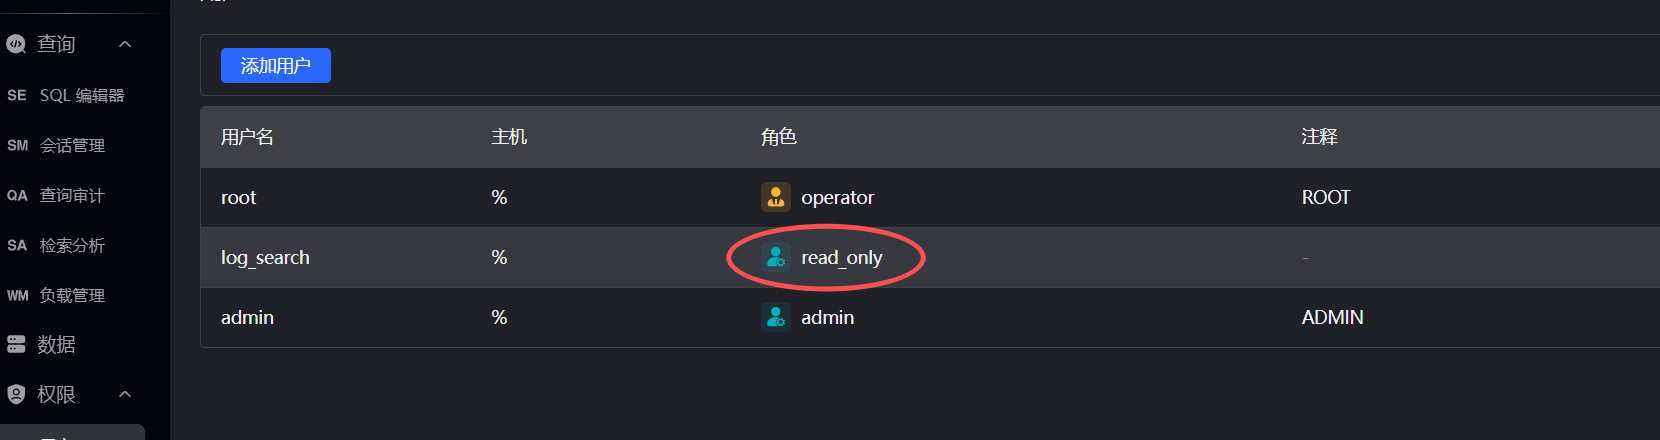
Task: Open the 数据 section label
Action: (x=56, y=344)
